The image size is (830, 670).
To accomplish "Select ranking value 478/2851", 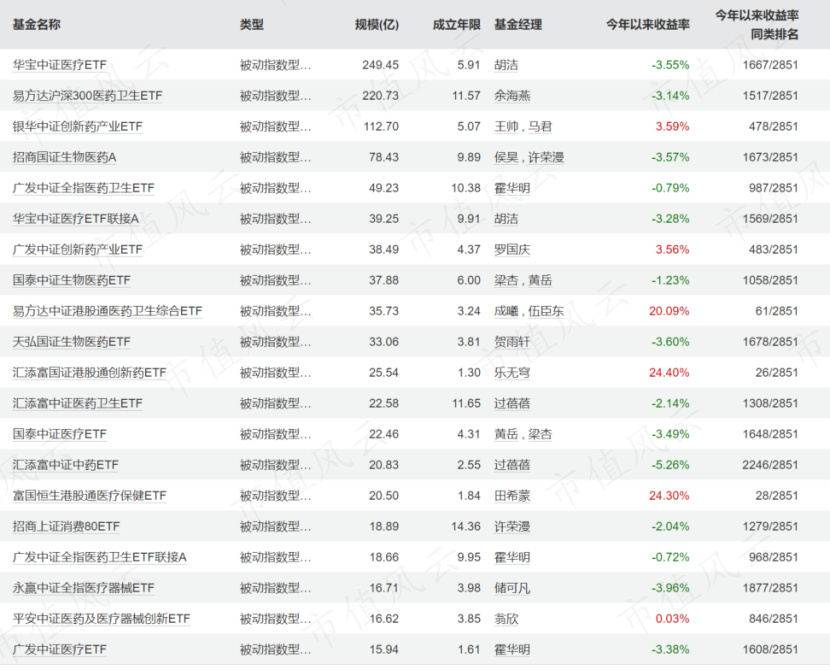I will click(773, 126).
